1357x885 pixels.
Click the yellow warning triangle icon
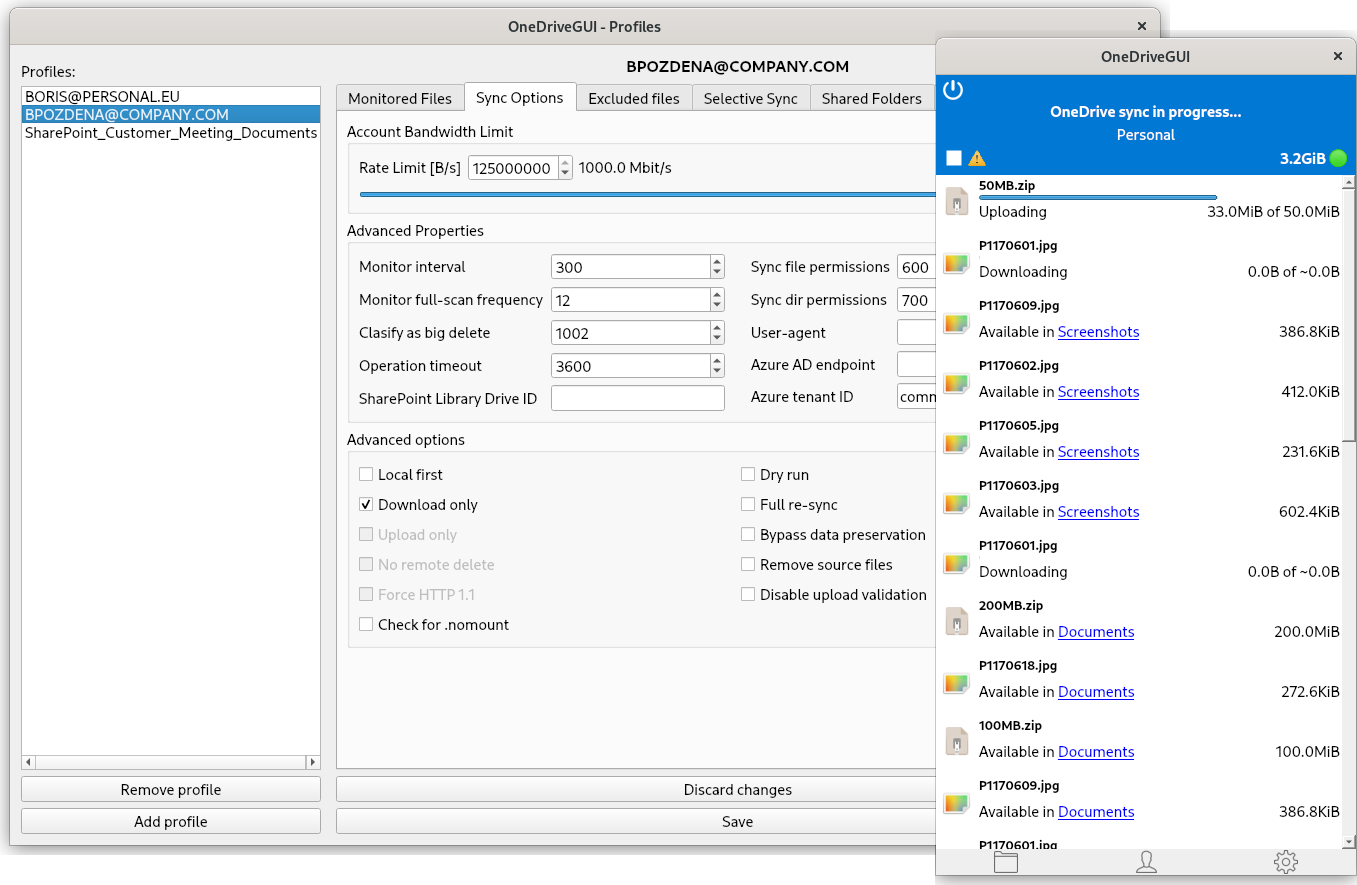[977, 158]
